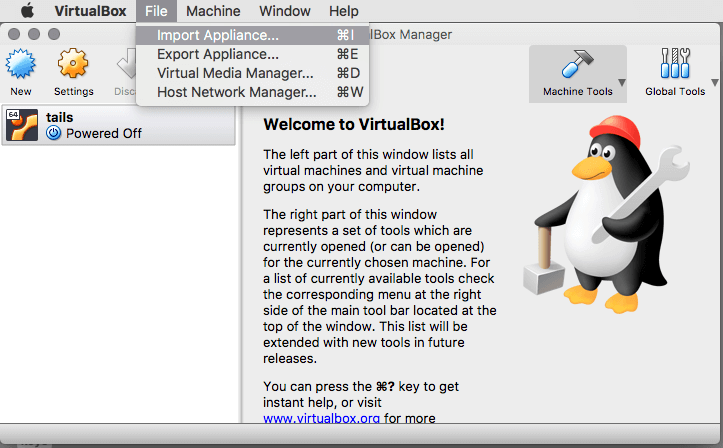The image size is (723, 448).
Task: Click the red close window button
Action: click(x=14, y=34)
